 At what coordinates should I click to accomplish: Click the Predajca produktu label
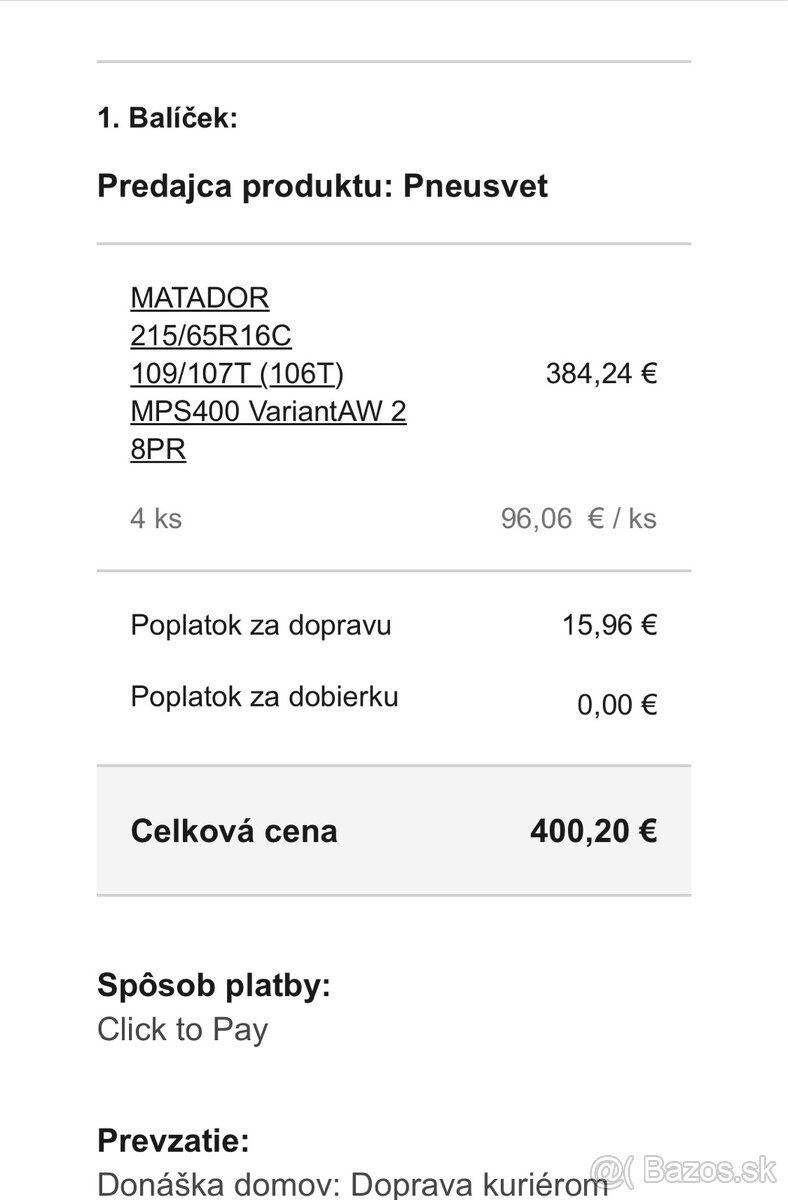pyautogui.click(x=246, y=186)
